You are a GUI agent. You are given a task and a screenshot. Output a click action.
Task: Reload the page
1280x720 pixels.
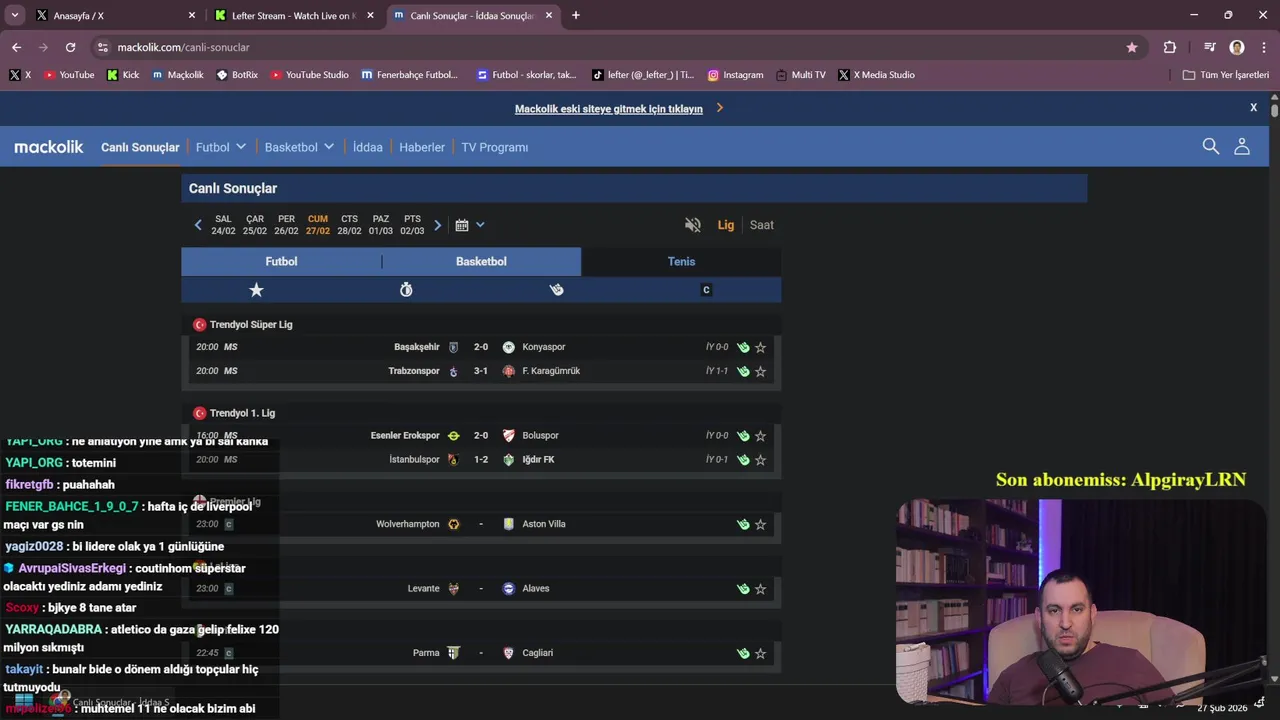pyautogui.click(x=70, y=47)
